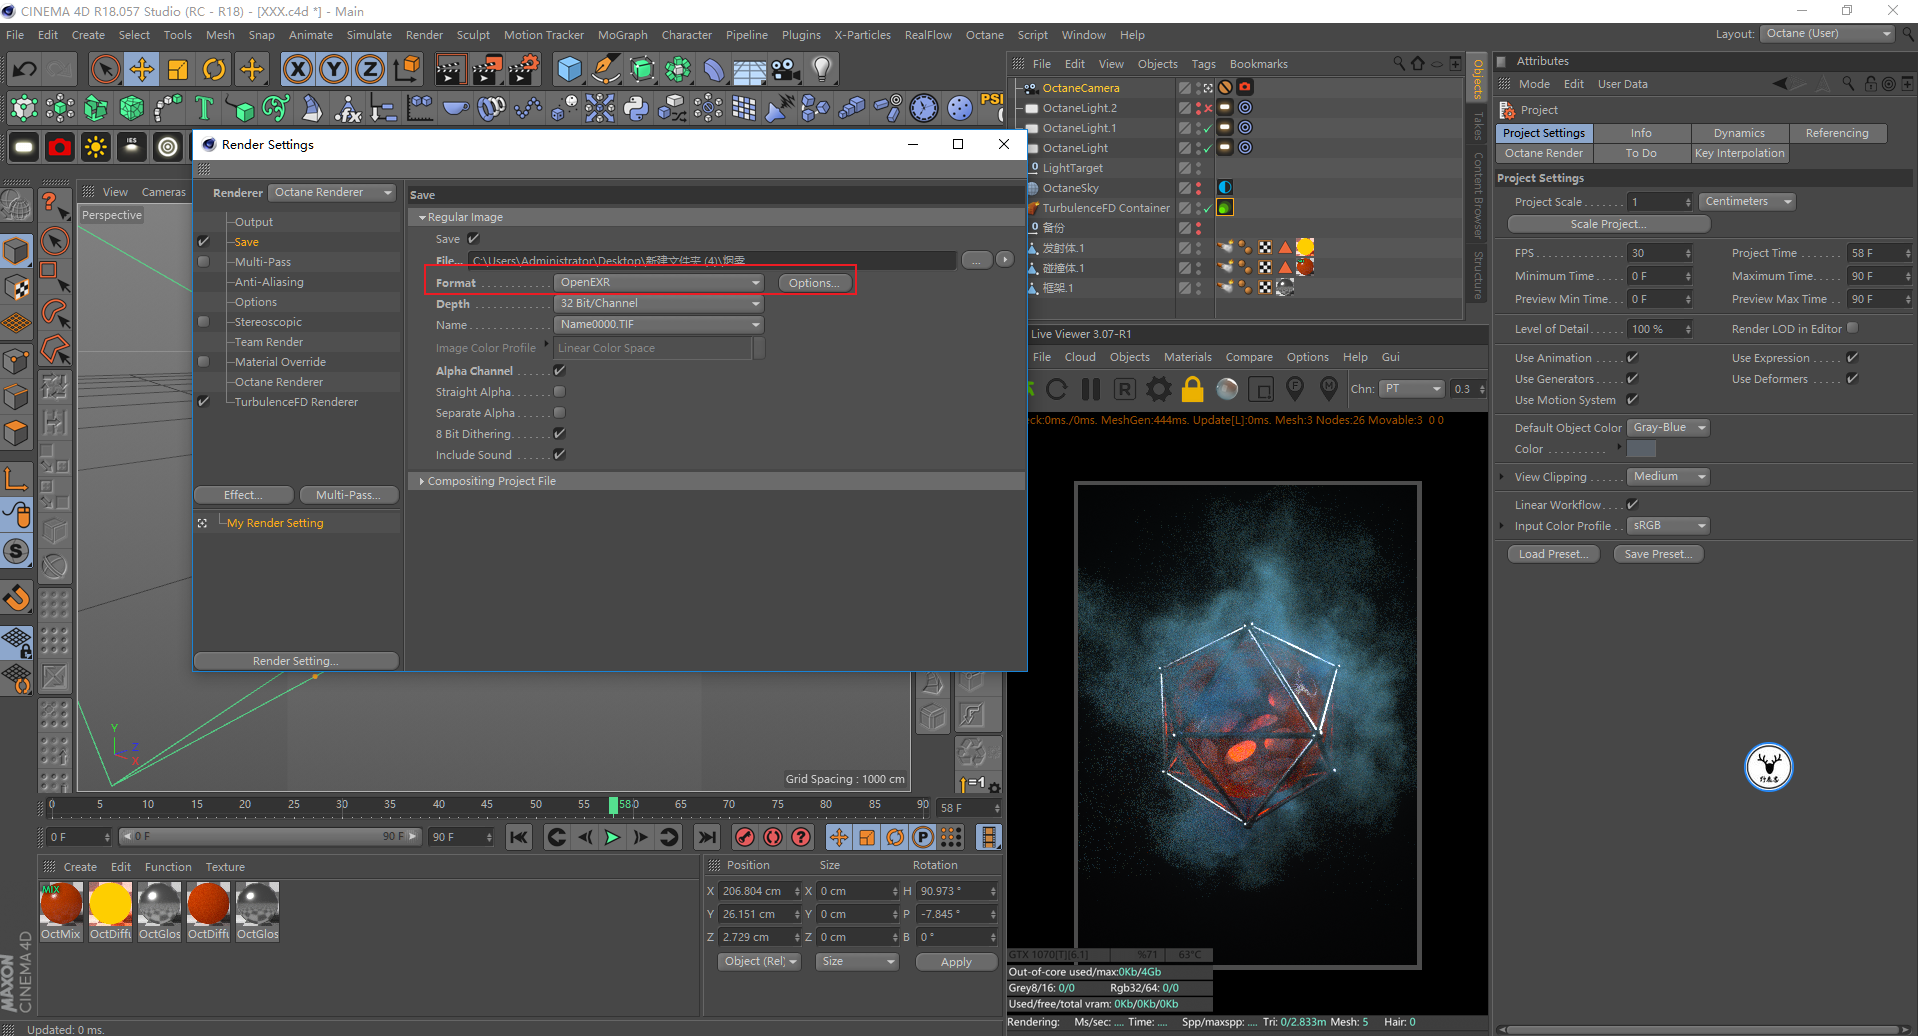The height and width of the screenshot is (1036, 1918).
Task: Click the Undo arrow icon
Action: click(x=24, y=69)
